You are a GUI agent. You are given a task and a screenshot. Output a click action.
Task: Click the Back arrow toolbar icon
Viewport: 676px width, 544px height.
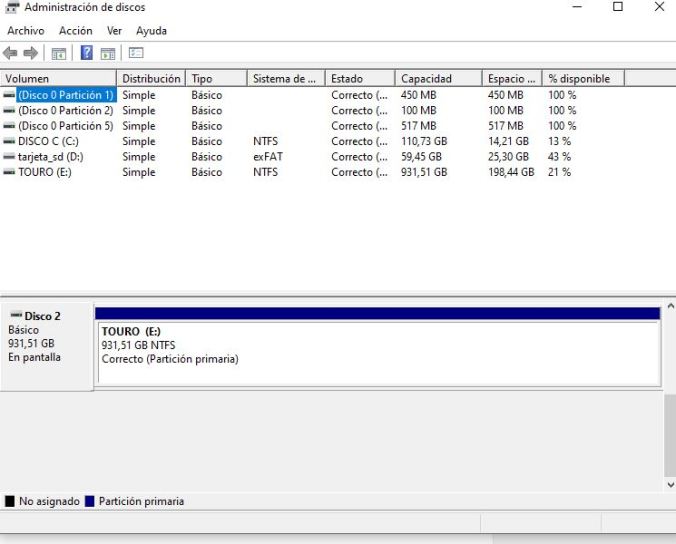11,53
